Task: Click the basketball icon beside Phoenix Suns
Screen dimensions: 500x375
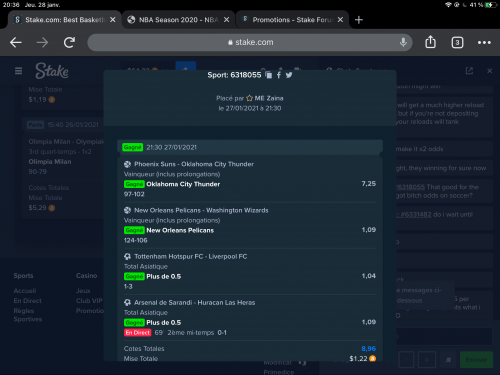Action: coord(127,164)
